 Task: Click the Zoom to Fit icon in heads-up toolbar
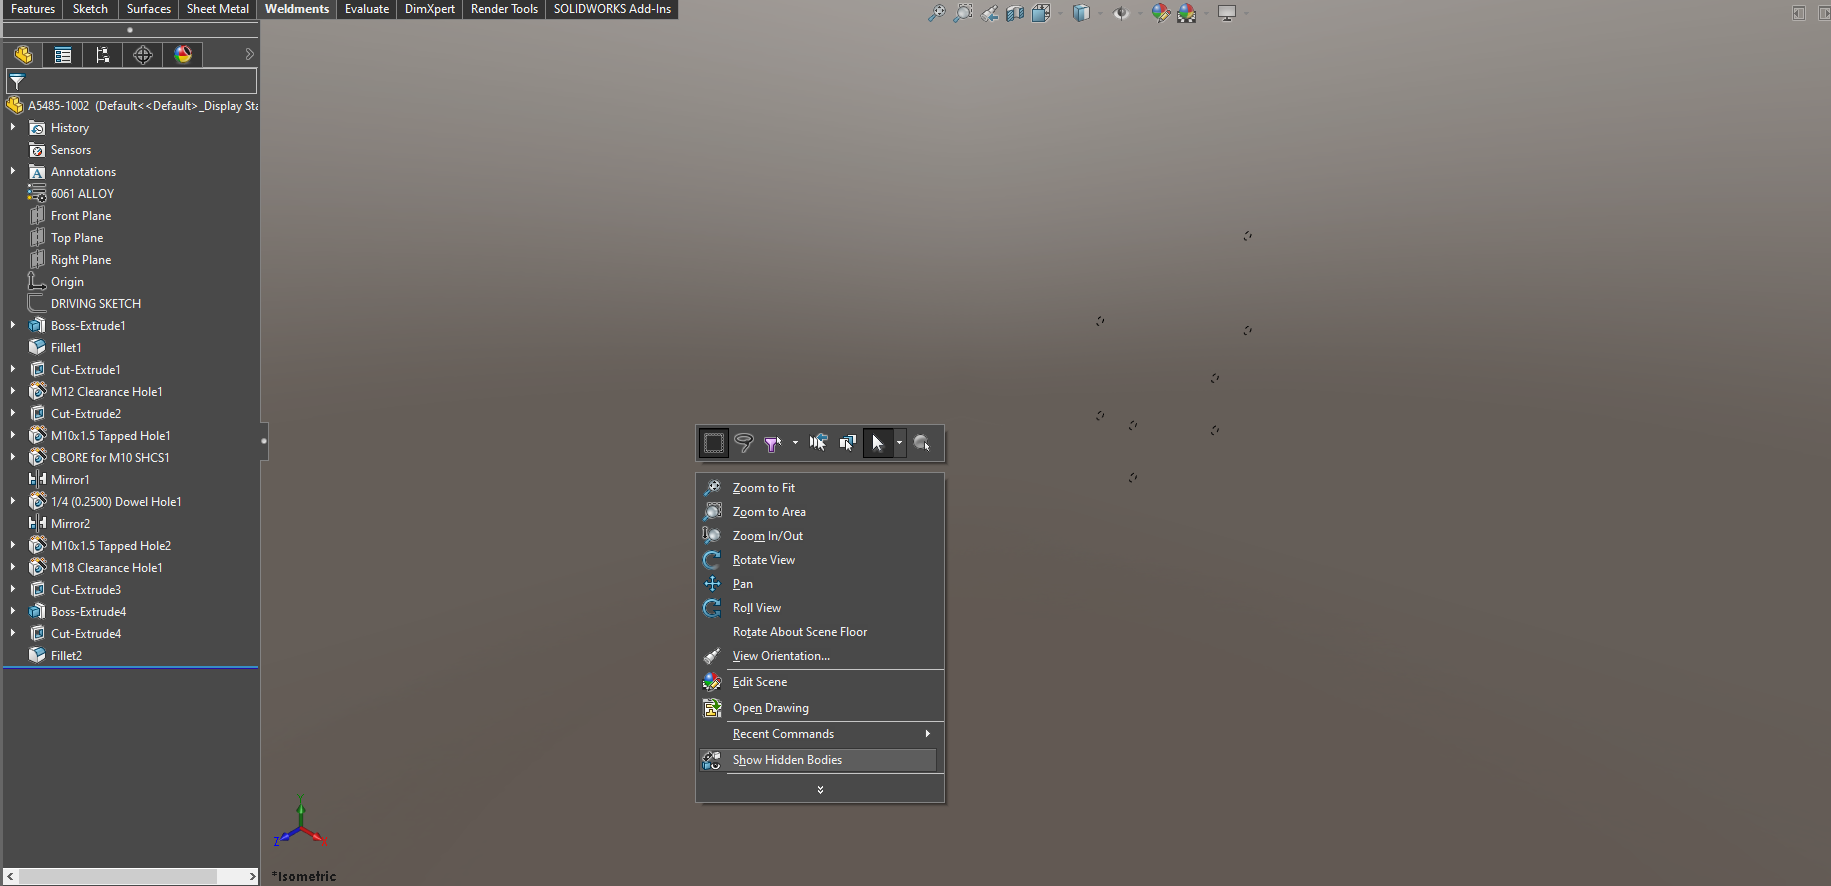coord(937,13)
